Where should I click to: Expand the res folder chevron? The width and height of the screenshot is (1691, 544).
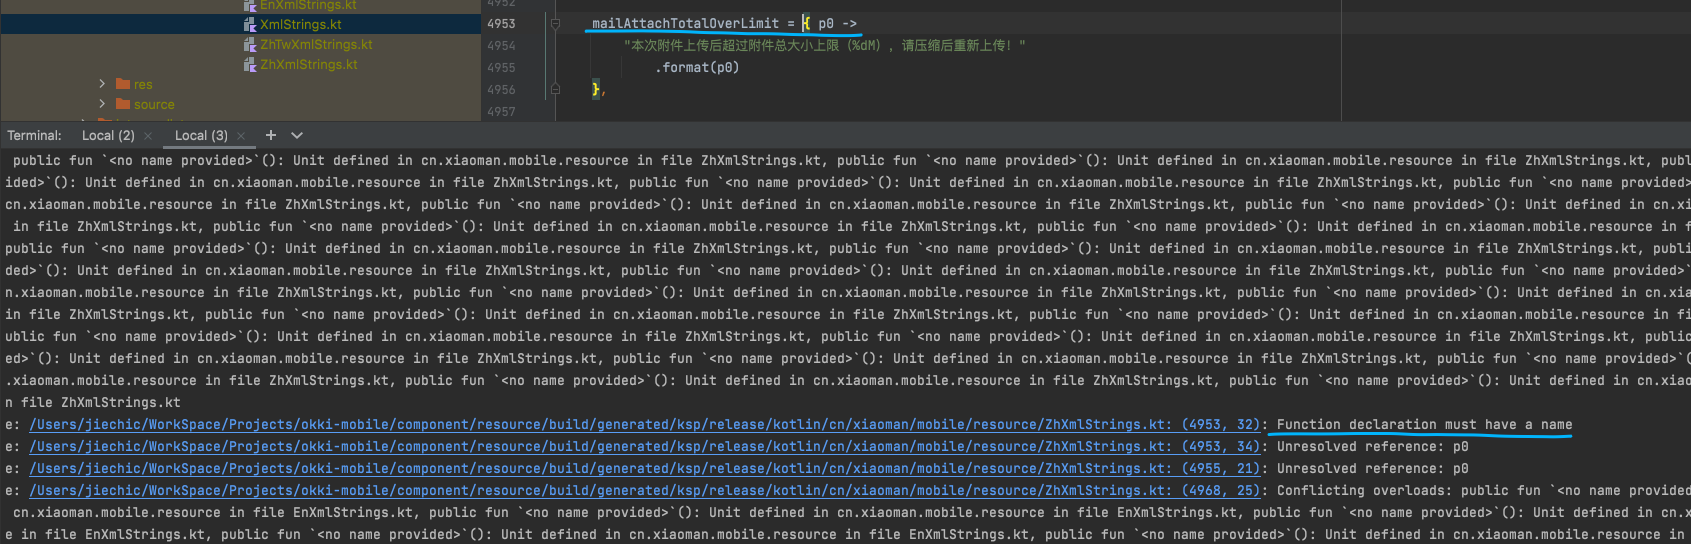point(102,84)
